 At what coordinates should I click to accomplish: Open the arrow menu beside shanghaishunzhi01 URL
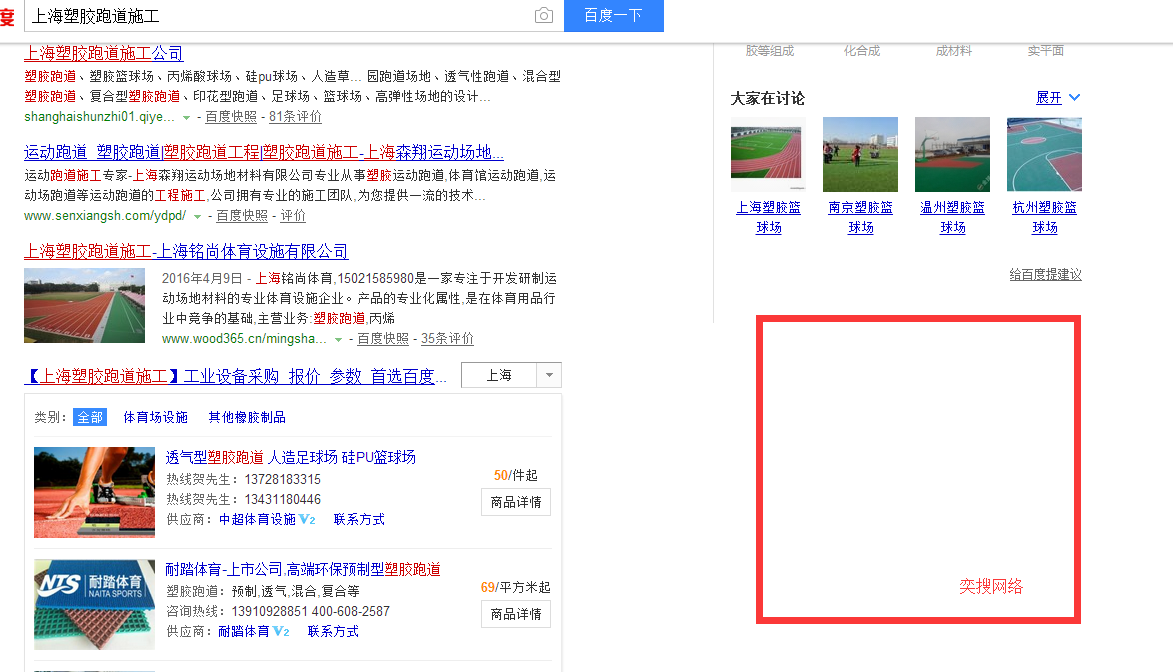coord(186,117)
